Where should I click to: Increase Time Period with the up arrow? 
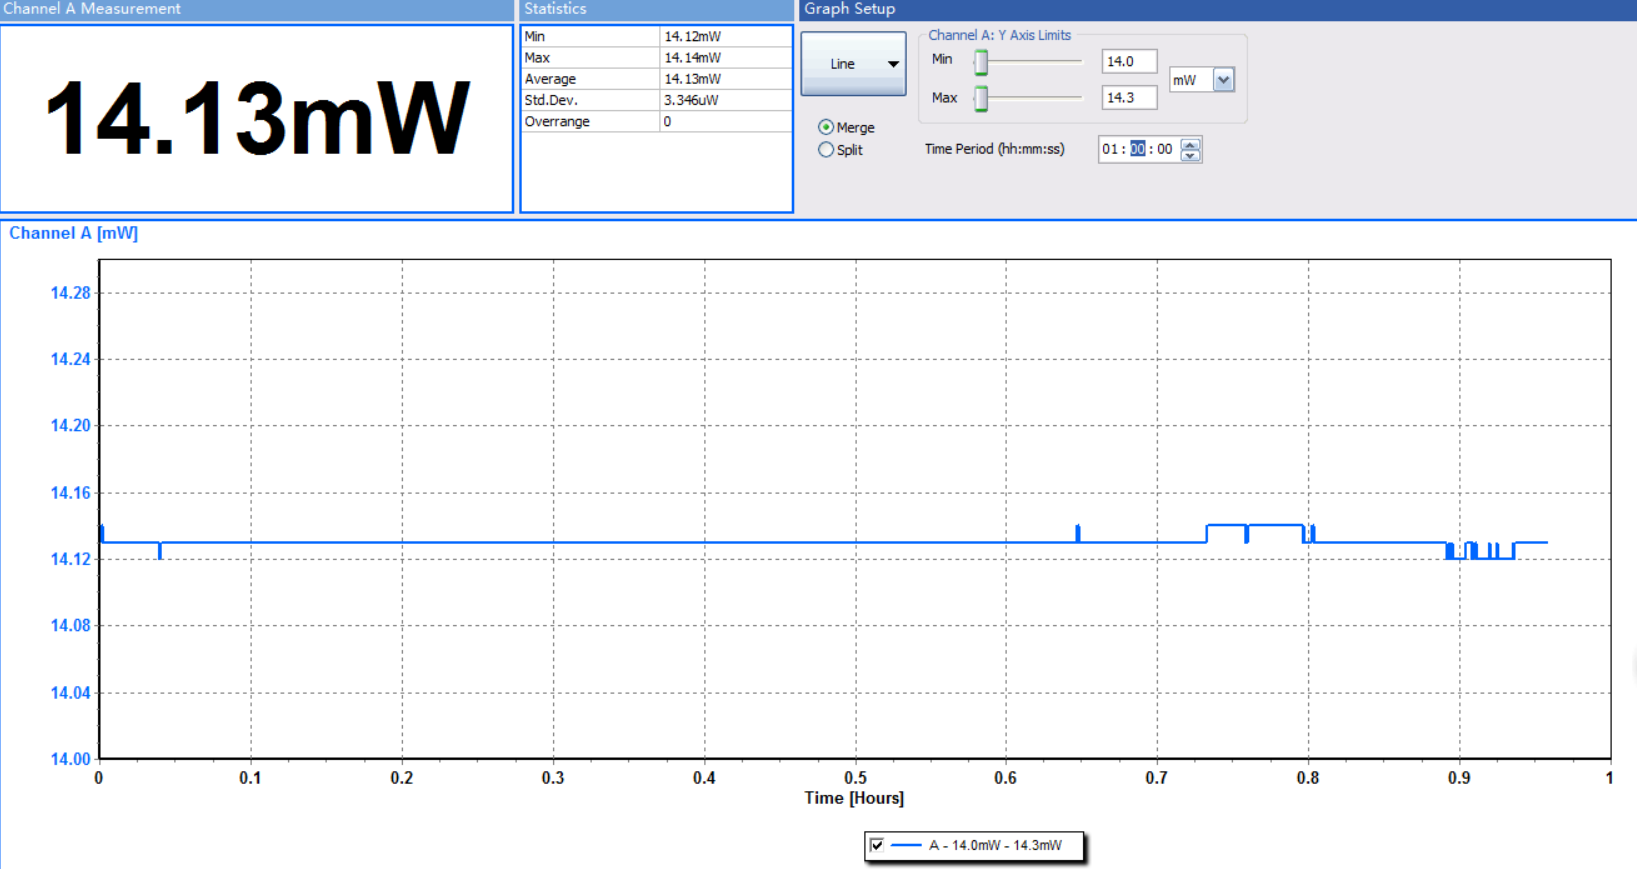1190,144
